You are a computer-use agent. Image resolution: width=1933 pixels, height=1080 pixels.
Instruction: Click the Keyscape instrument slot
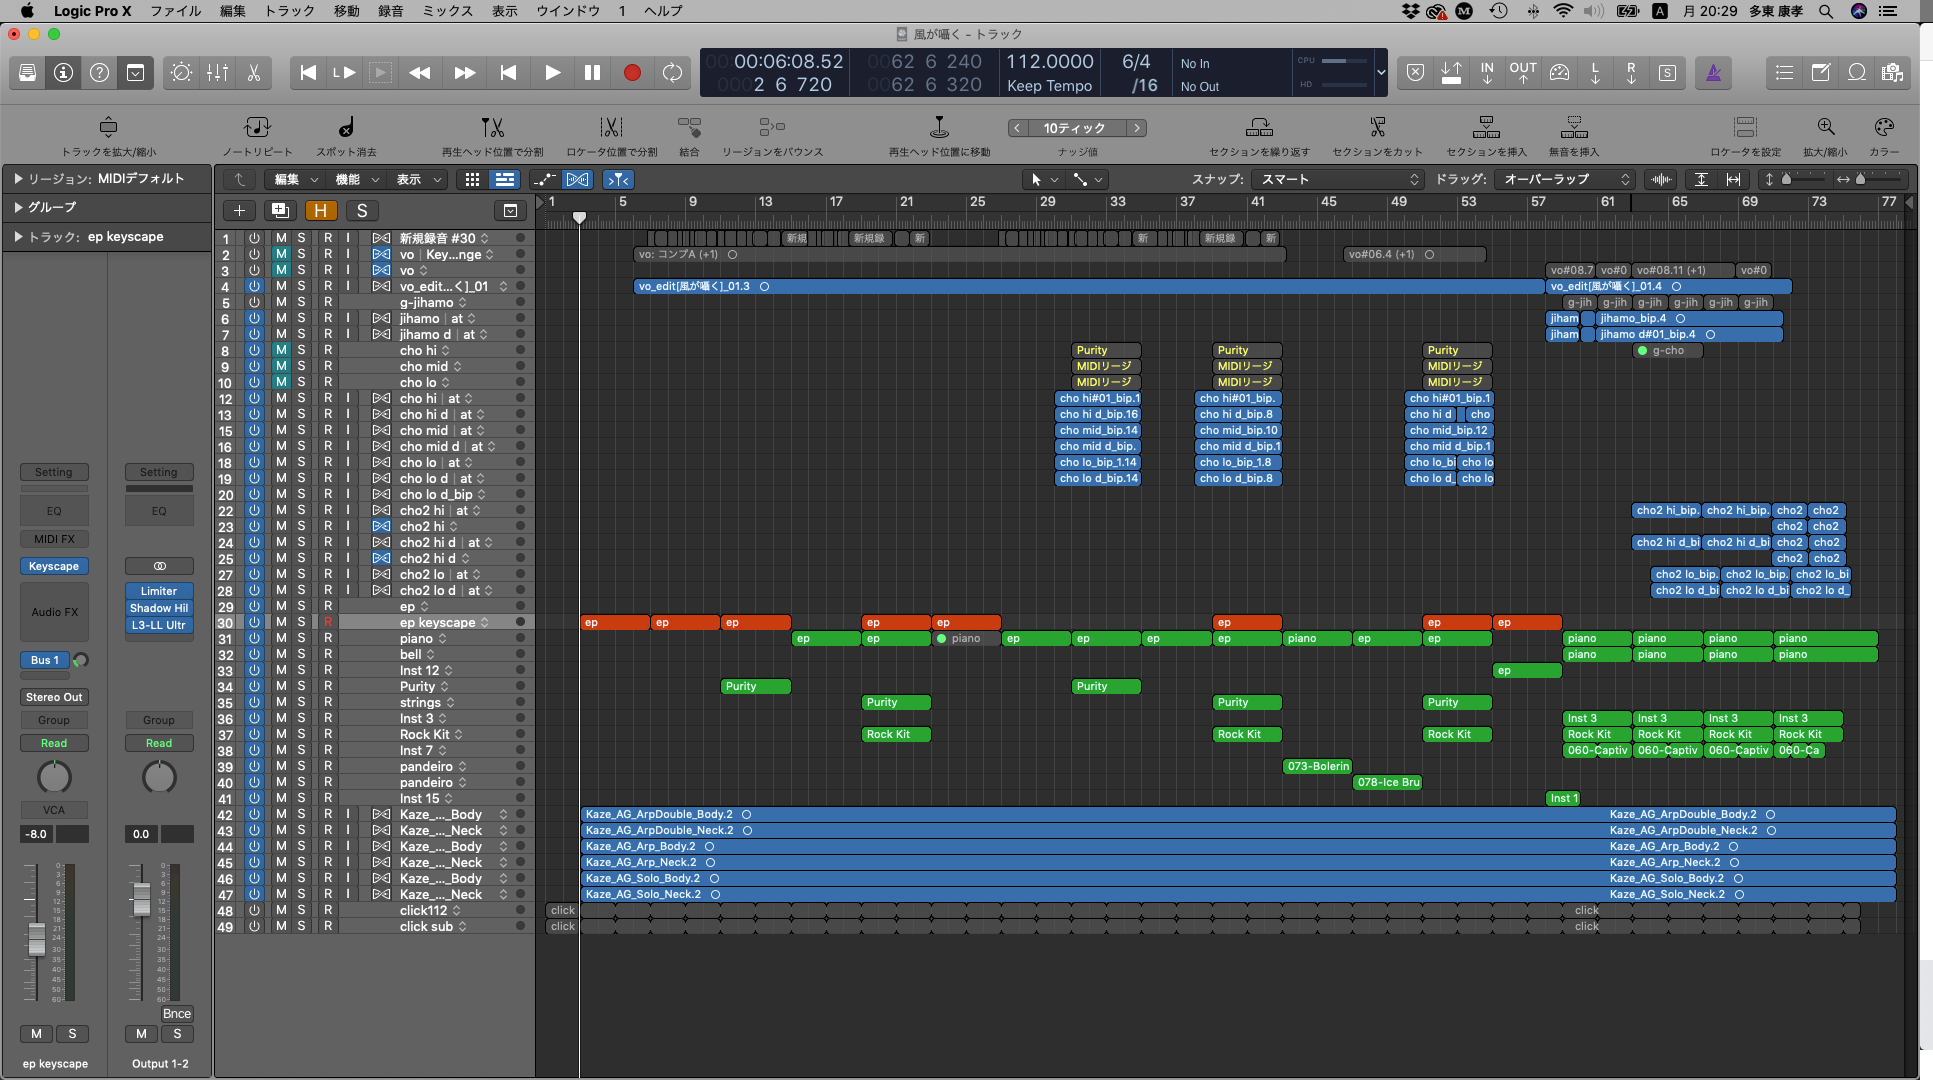pyautogui.click(x=54, y=566)
